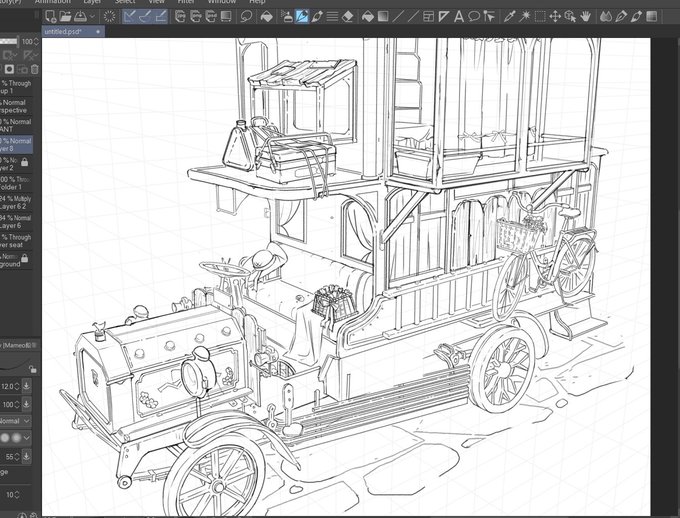
Task: Click the layer opacity 100 stepper
Action: [x=36, y=42]
